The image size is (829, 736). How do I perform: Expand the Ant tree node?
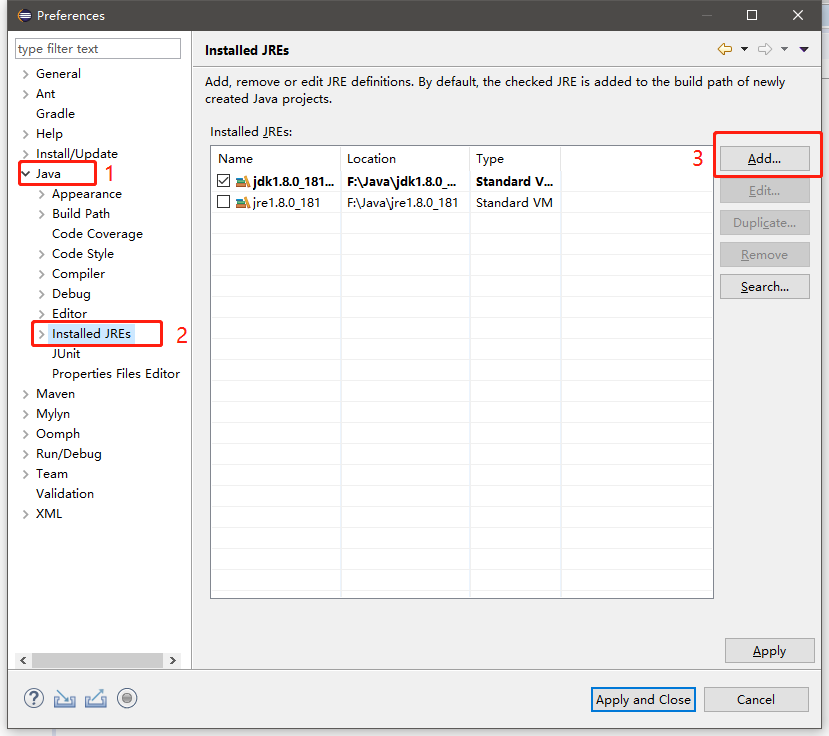tap(25, 94)
